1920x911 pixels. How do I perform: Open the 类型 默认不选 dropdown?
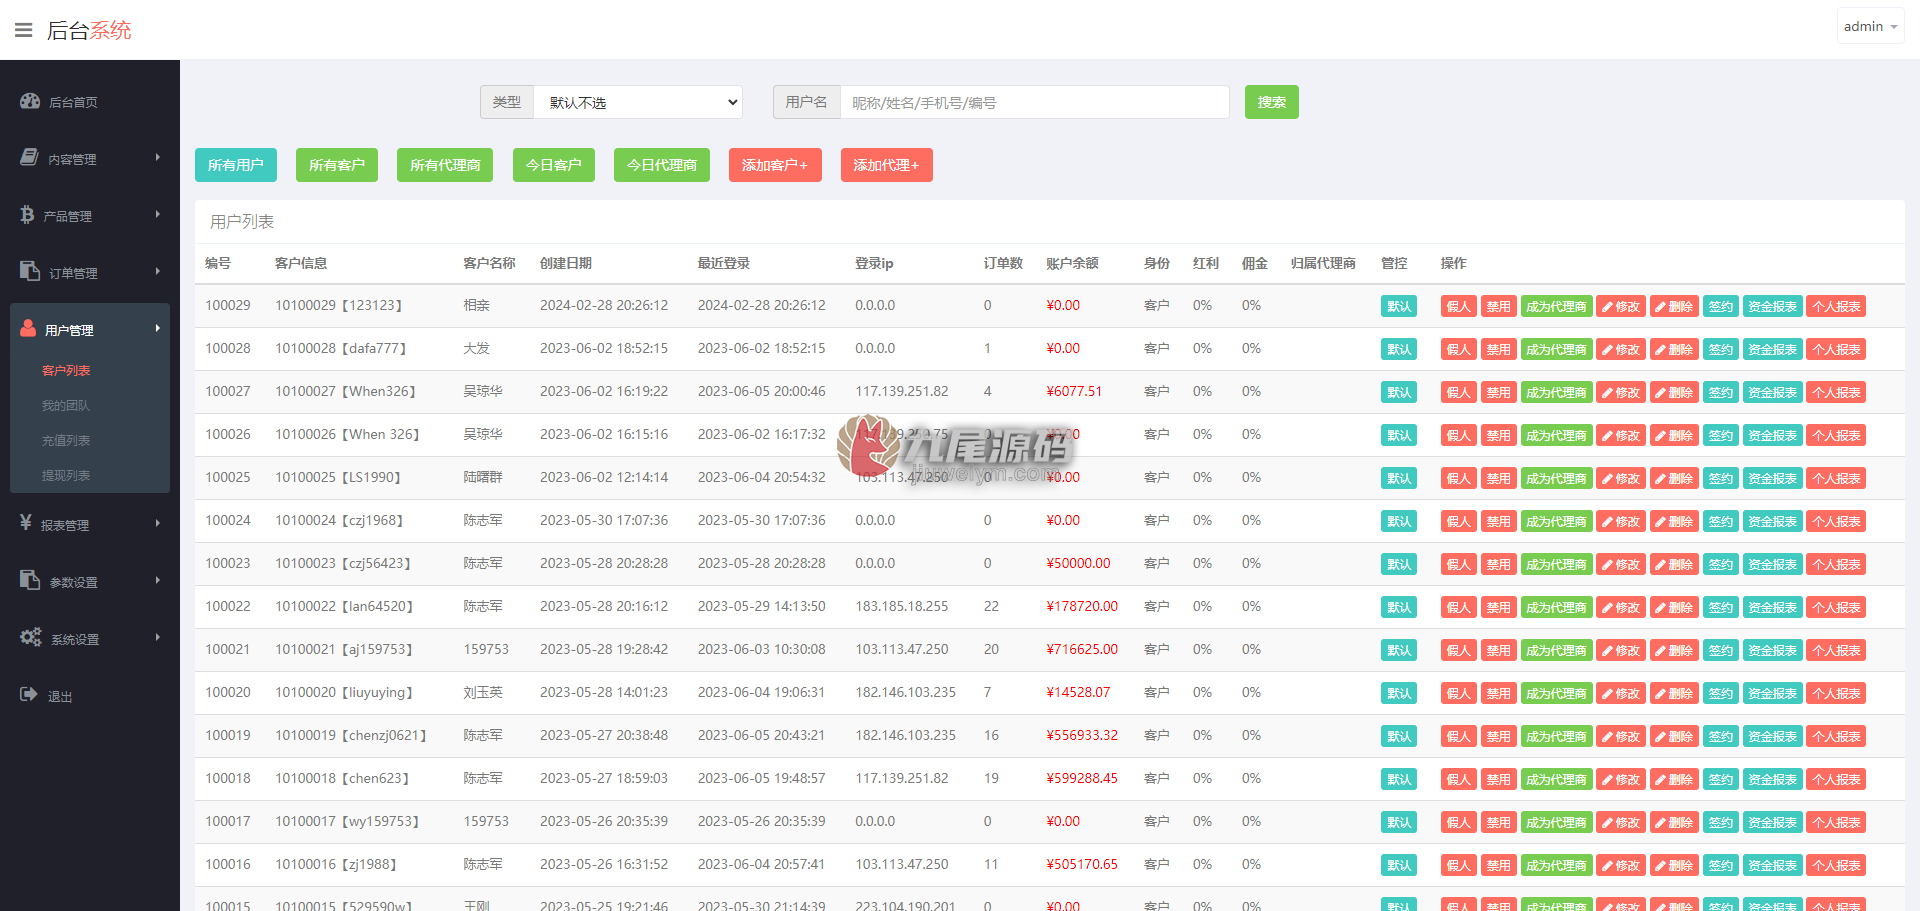638,102
